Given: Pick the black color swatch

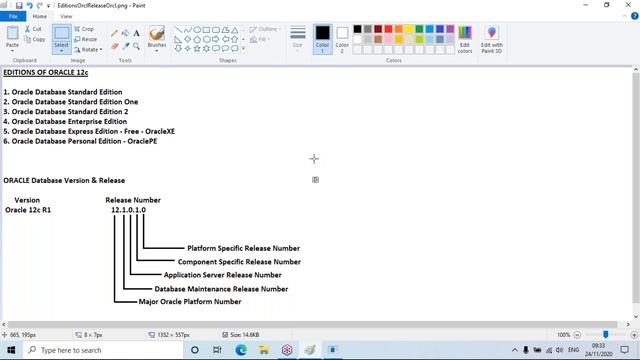Looking at the screenshot, I should point(357,29).
